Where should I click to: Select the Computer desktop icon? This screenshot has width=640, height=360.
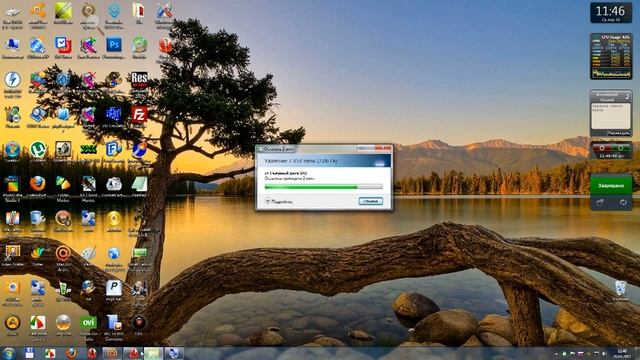12,45
